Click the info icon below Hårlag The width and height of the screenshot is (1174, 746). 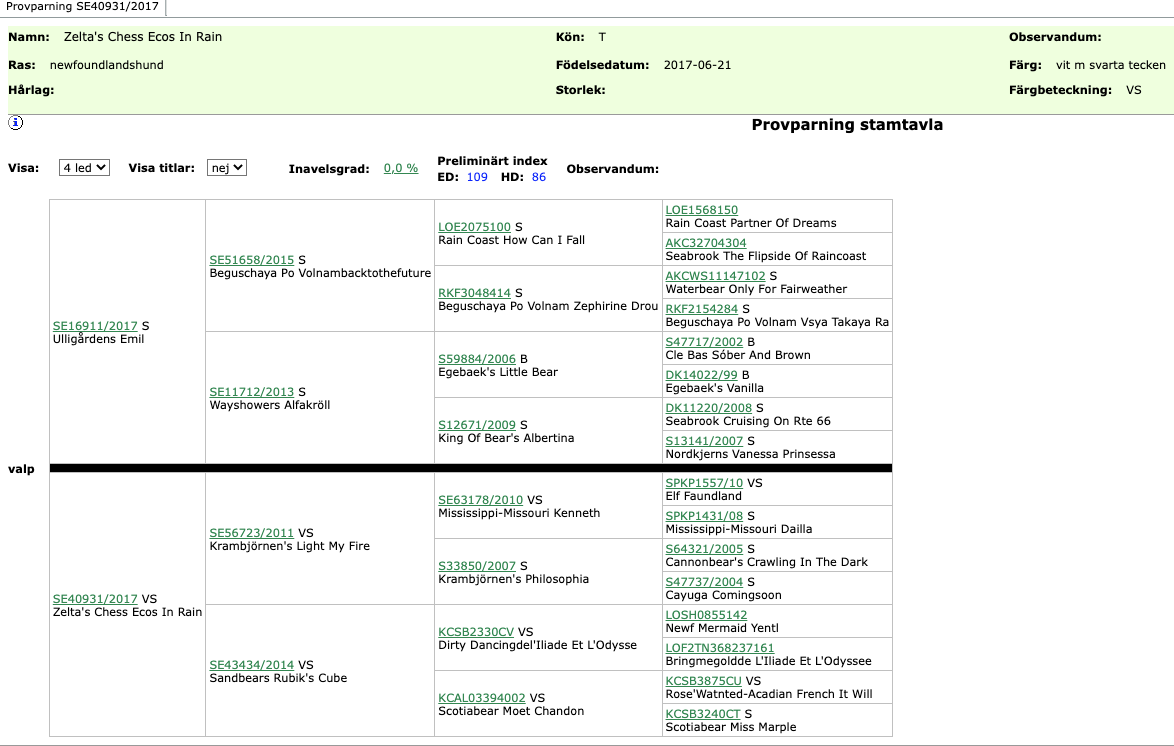[x=15, y=123]
